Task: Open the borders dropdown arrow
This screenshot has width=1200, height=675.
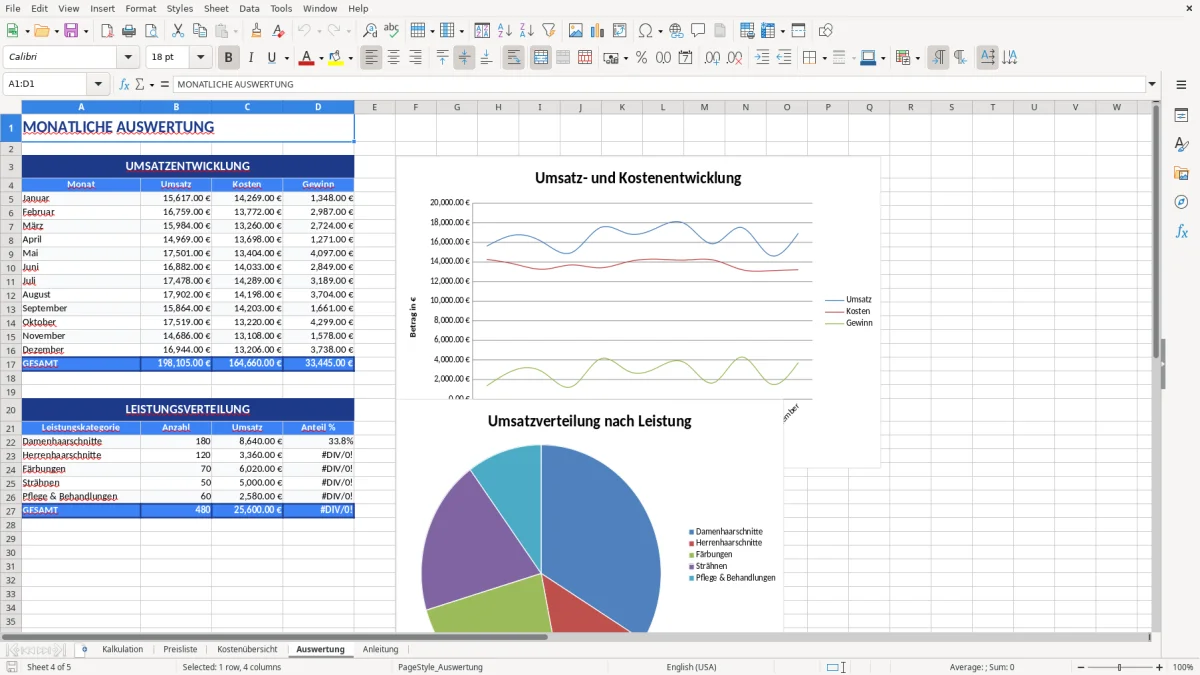Action: 824,57
